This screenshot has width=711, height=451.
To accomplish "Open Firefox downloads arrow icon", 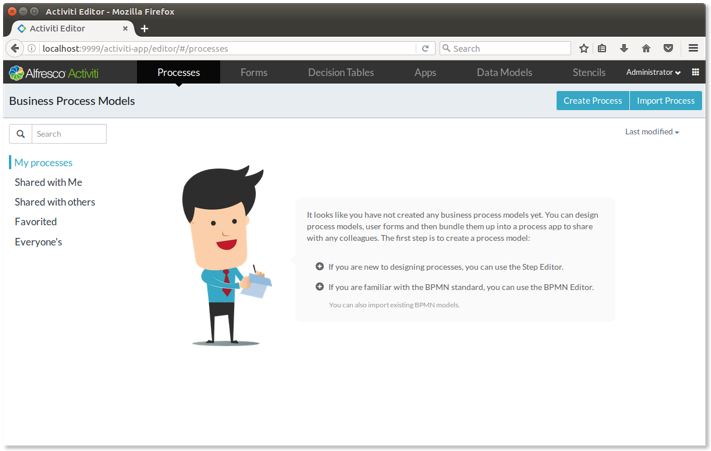I will coord(624,48).
